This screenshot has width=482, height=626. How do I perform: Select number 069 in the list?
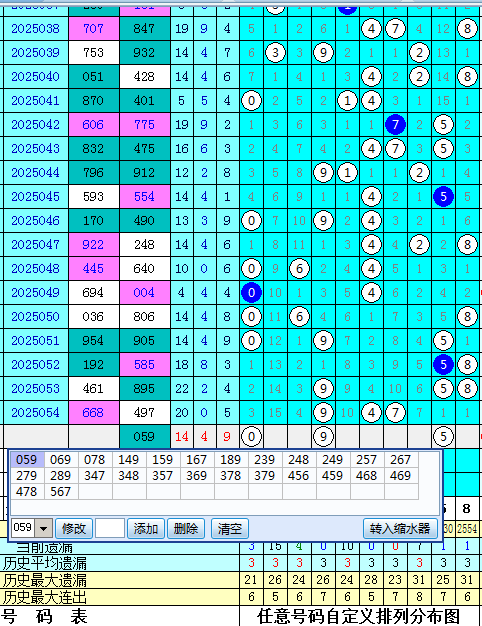tap(61, 460)
